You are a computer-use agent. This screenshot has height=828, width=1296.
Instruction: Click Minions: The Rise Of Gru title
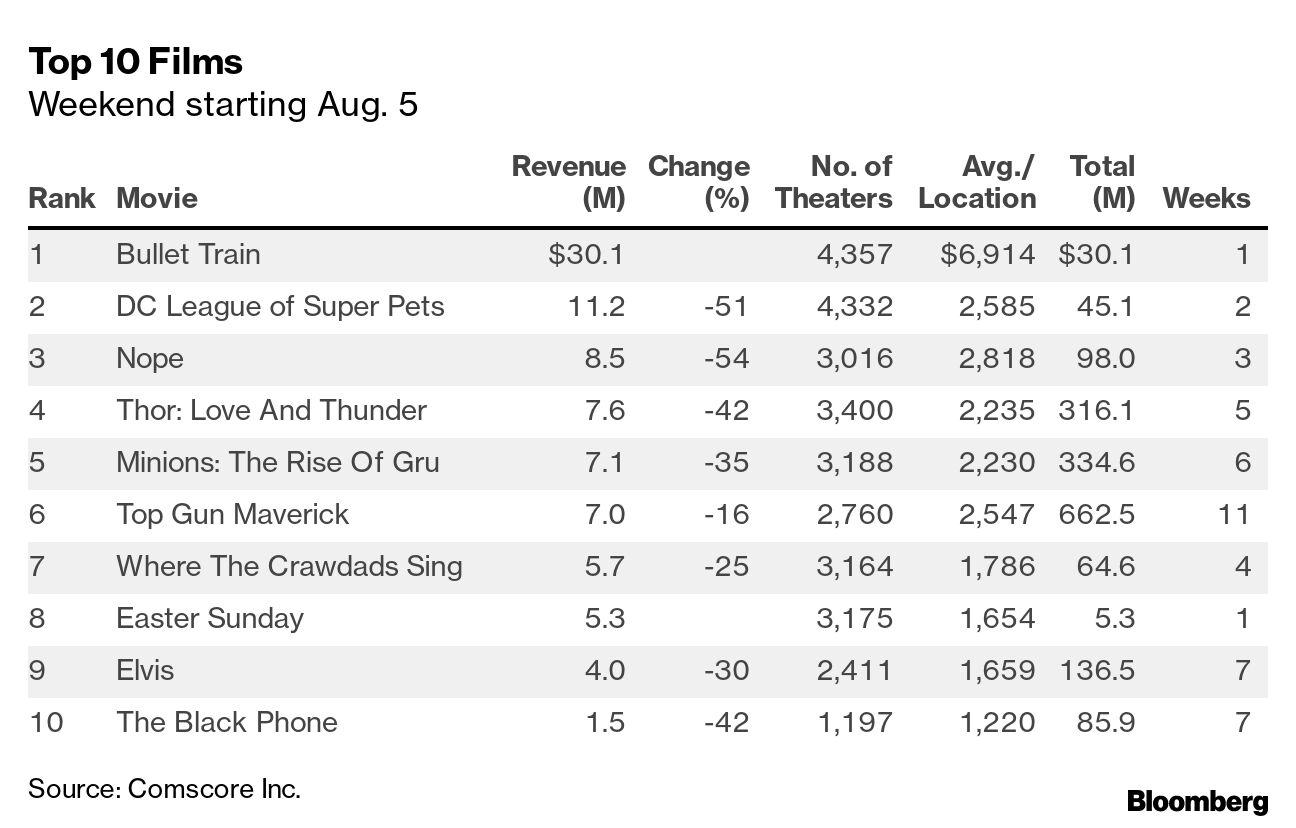point(278,462)
